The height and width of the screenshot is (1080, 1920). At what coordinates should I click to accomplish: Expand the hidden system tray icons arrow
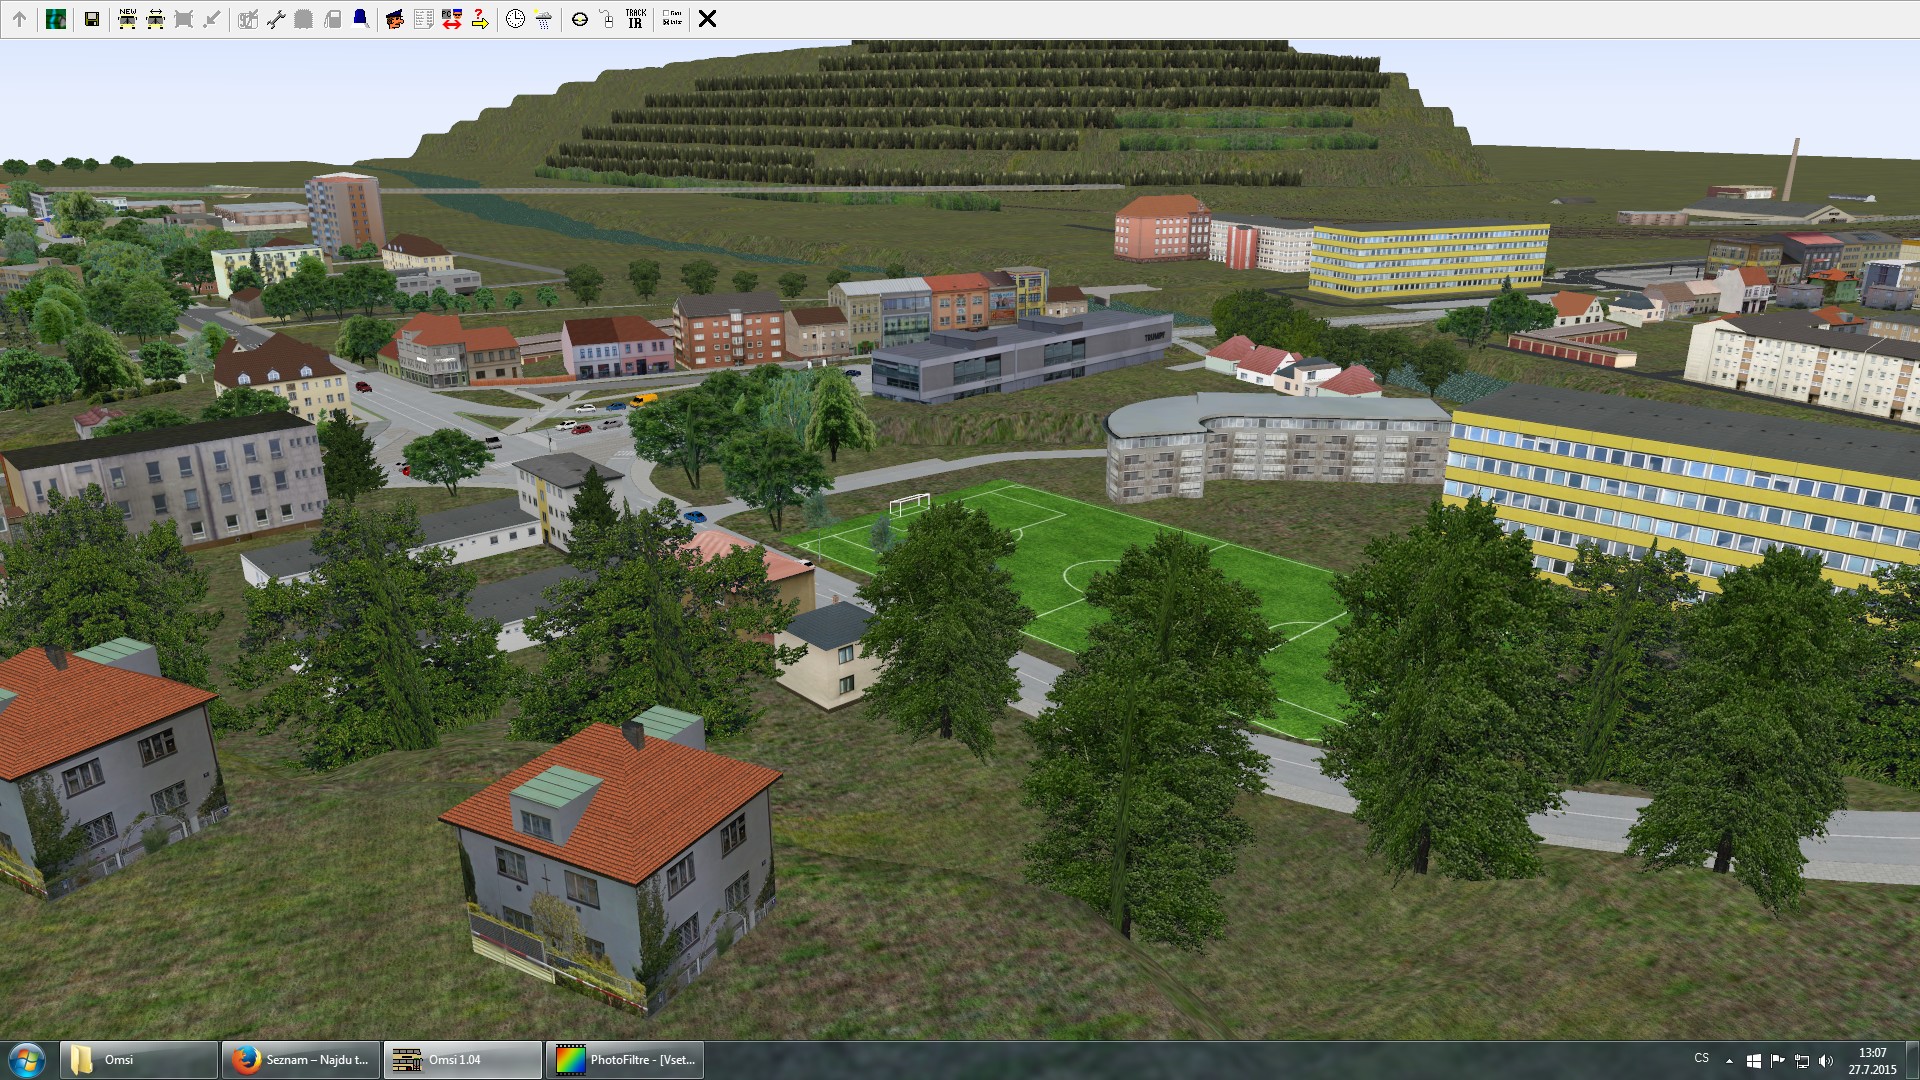click(1729, 1061)
